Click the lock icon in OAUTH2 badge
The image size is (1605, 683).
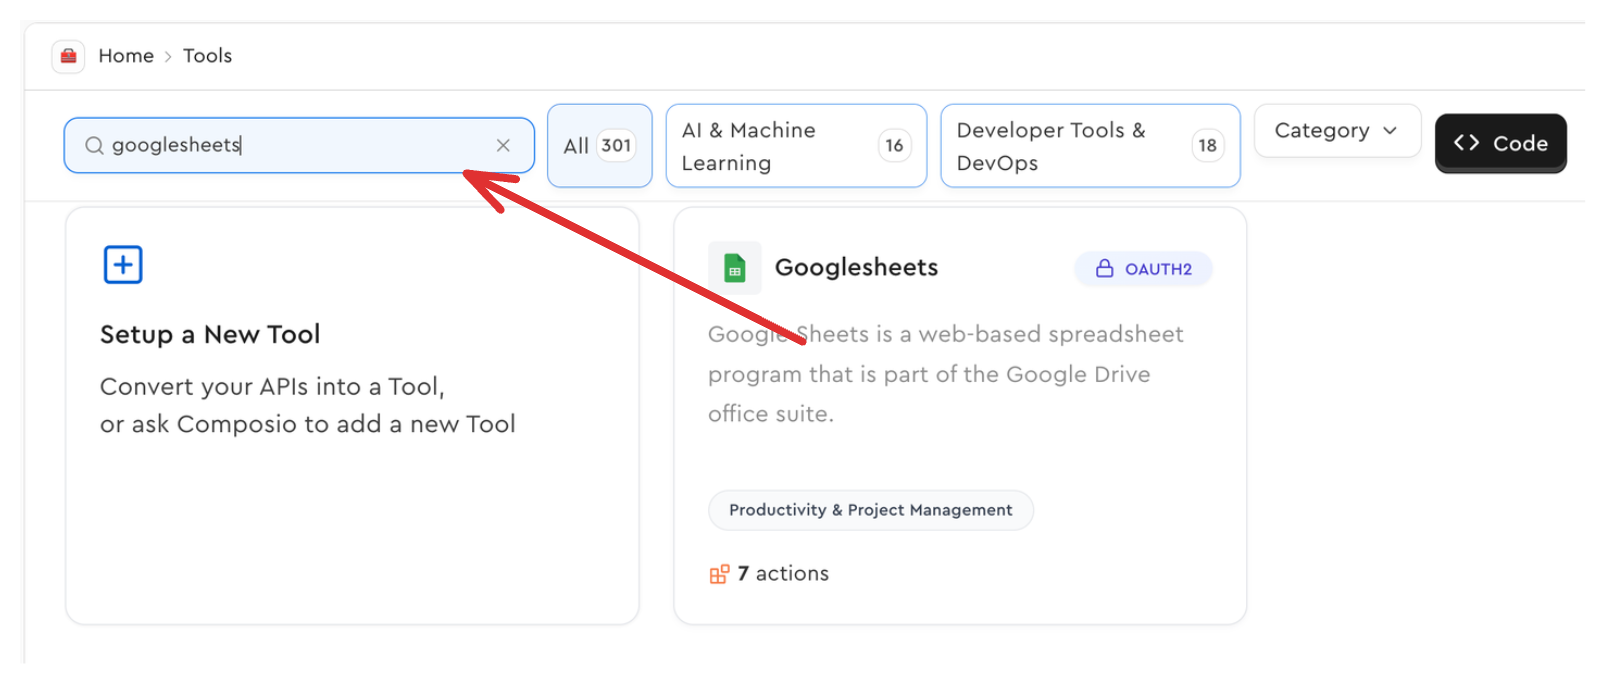click(x=1104, y=268)
